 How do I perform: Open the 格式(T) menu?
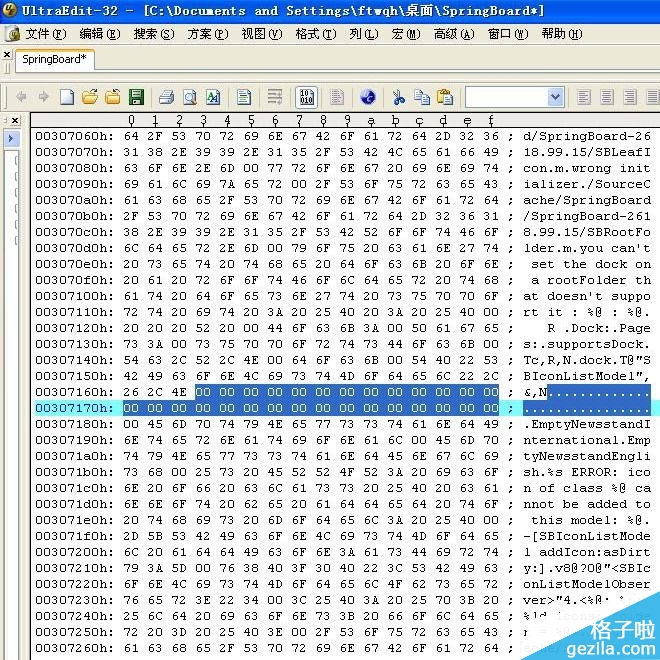(x=316, y=34)
